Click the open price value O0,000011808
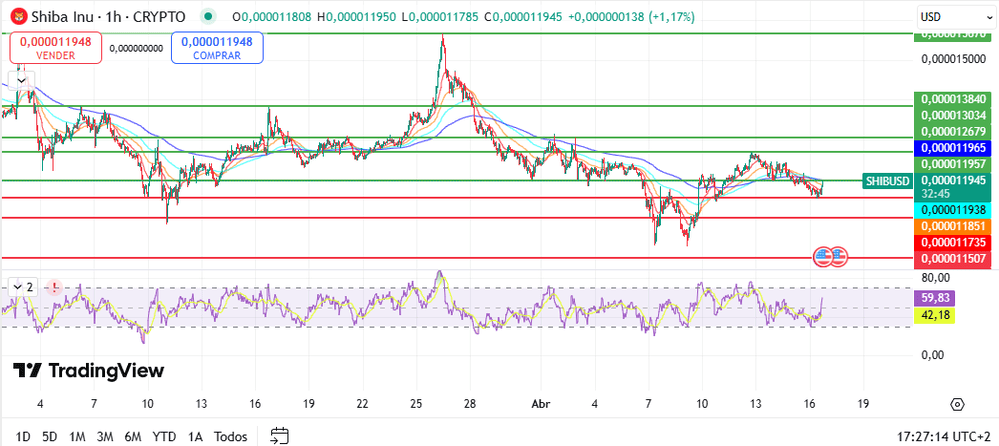The image size is (999, 446). [x=272, y=17]
